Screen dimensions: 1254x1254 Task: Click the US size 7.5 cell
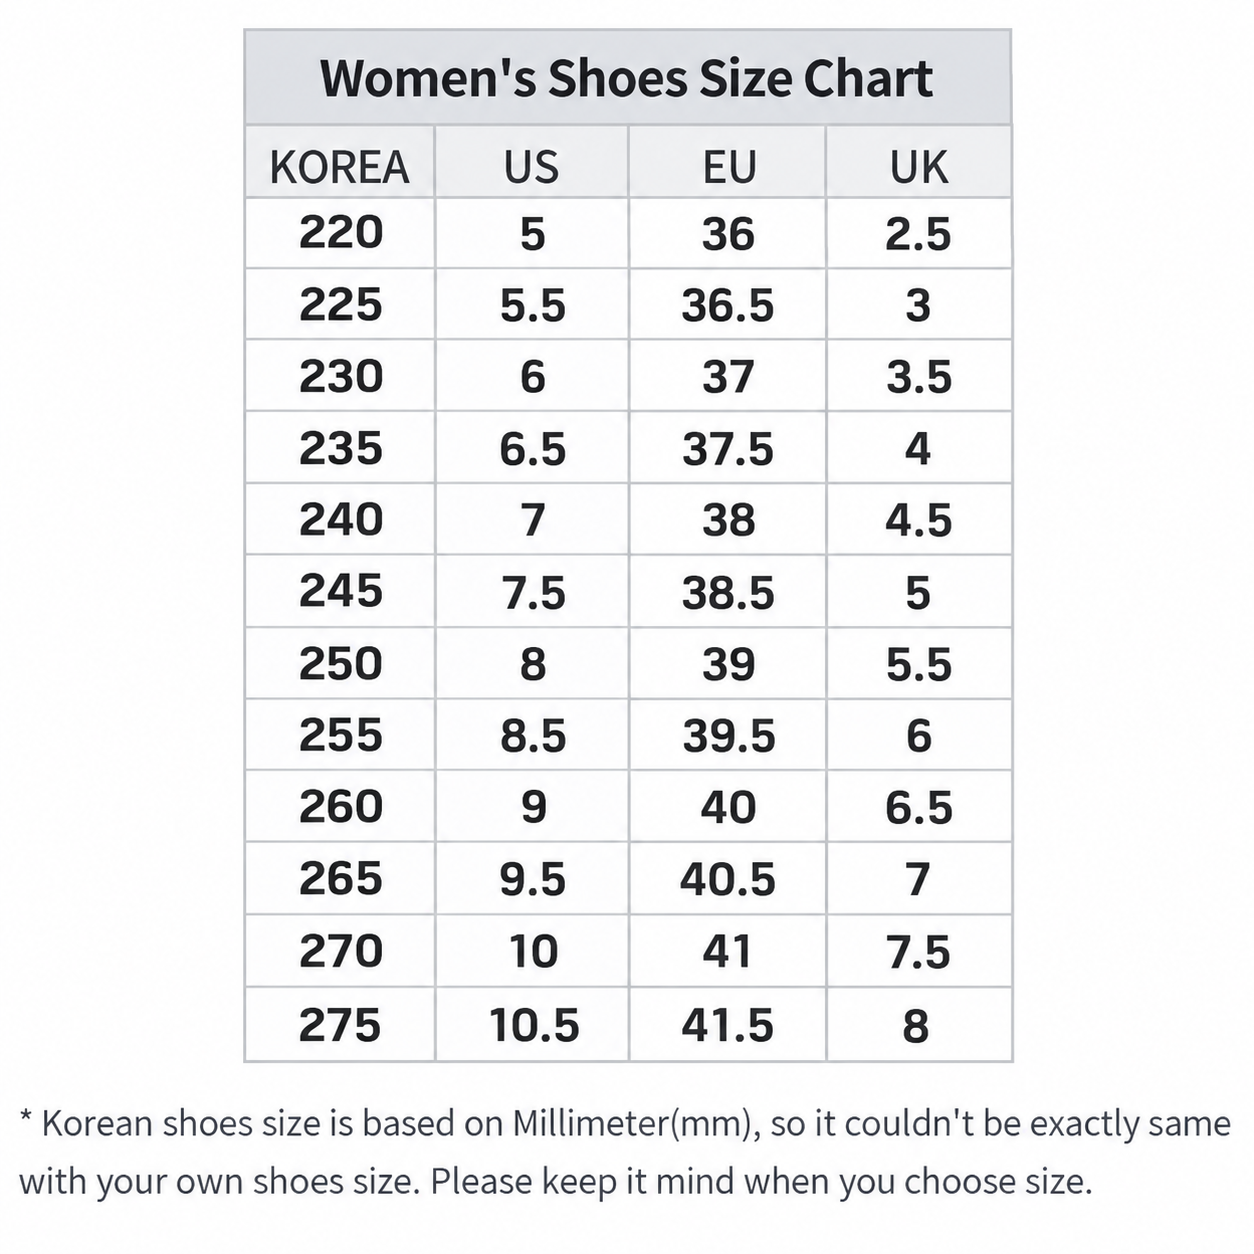(x=531, y=592)
